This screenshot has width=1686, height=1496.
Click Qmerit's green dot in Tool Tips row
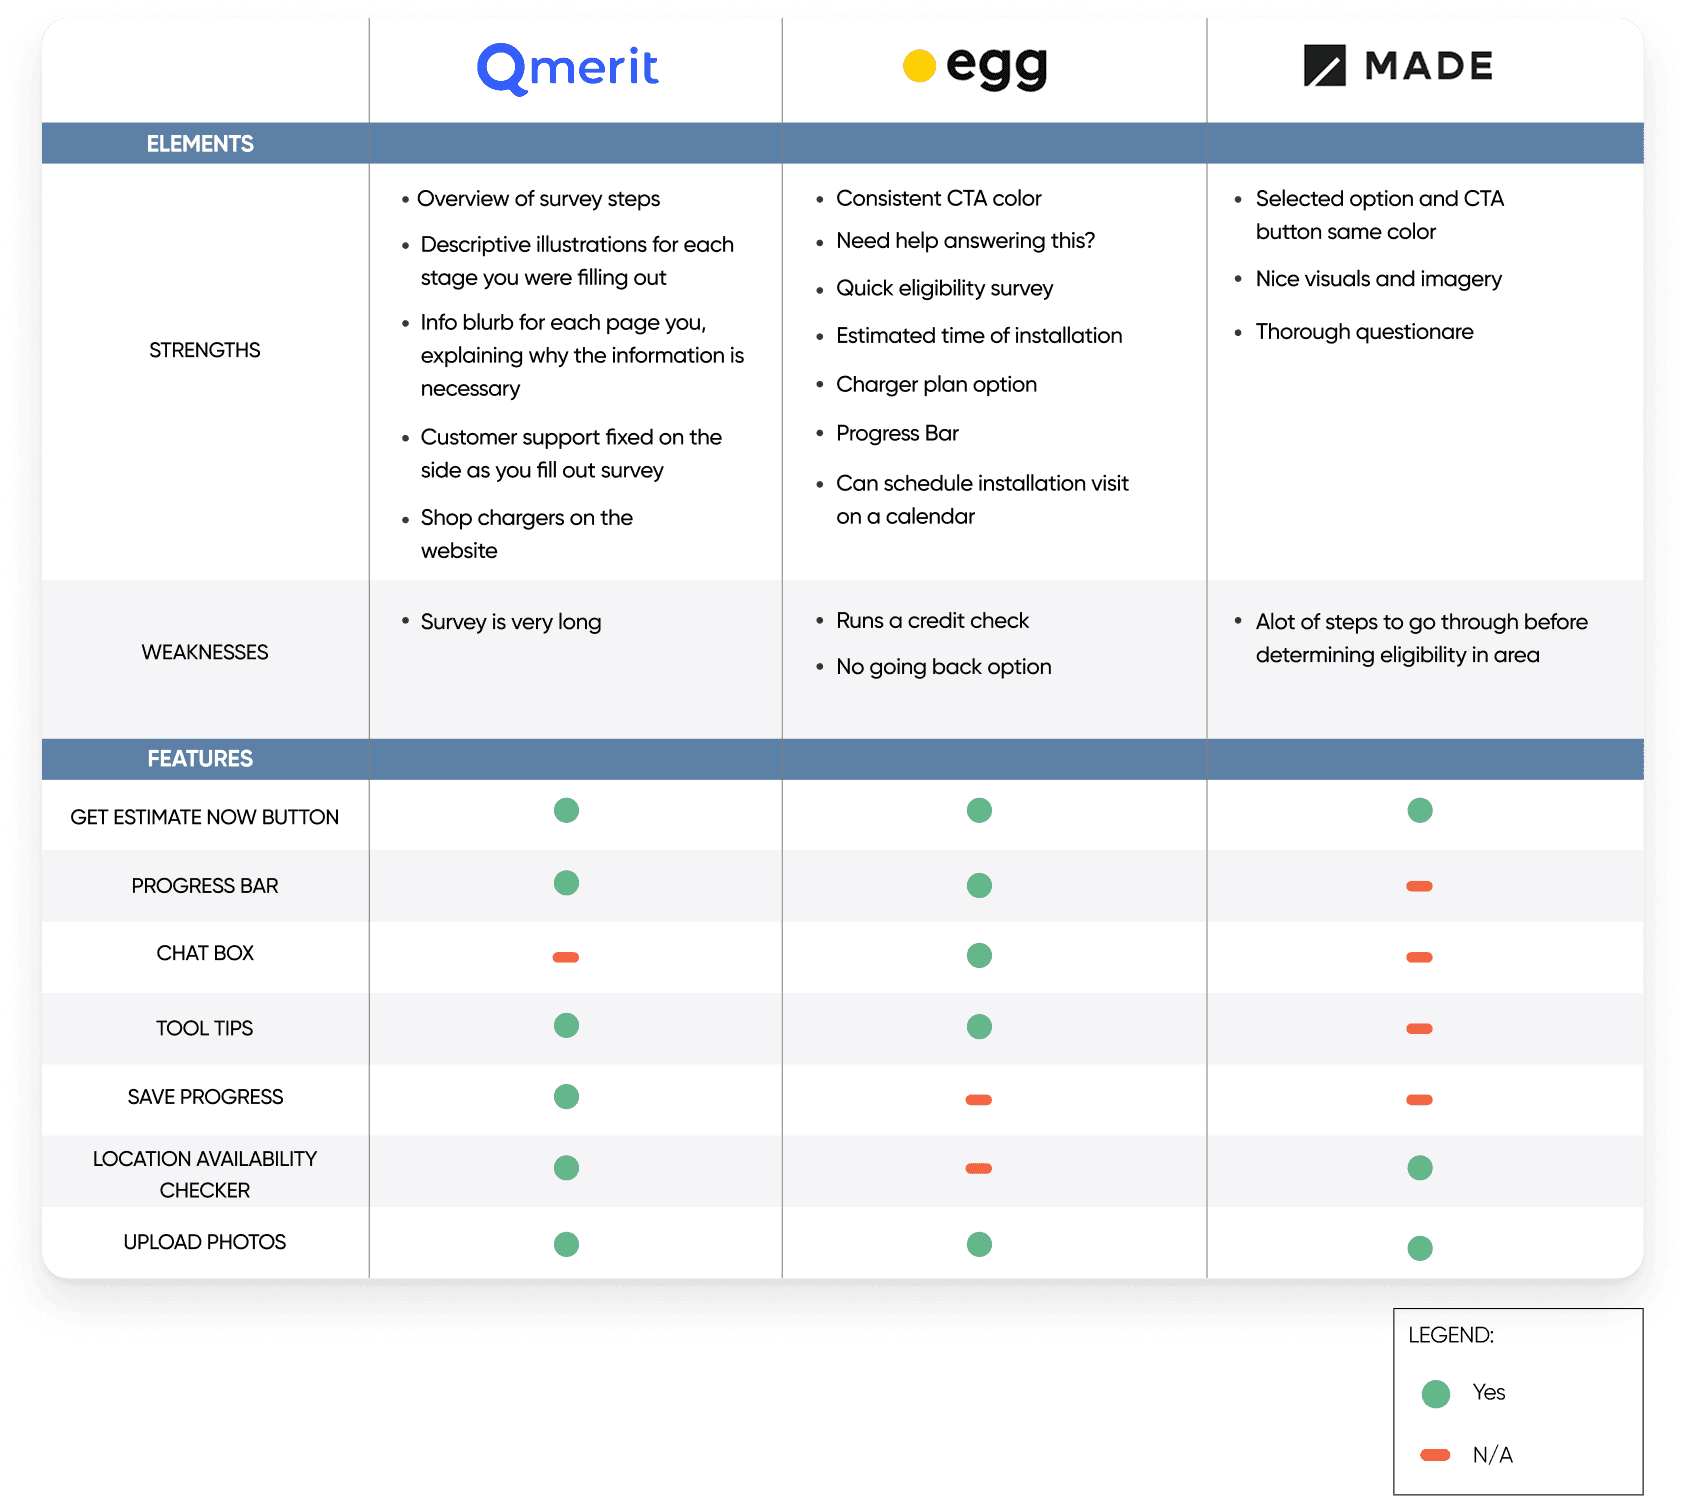pyautogui.click(x=566, y=1025)
